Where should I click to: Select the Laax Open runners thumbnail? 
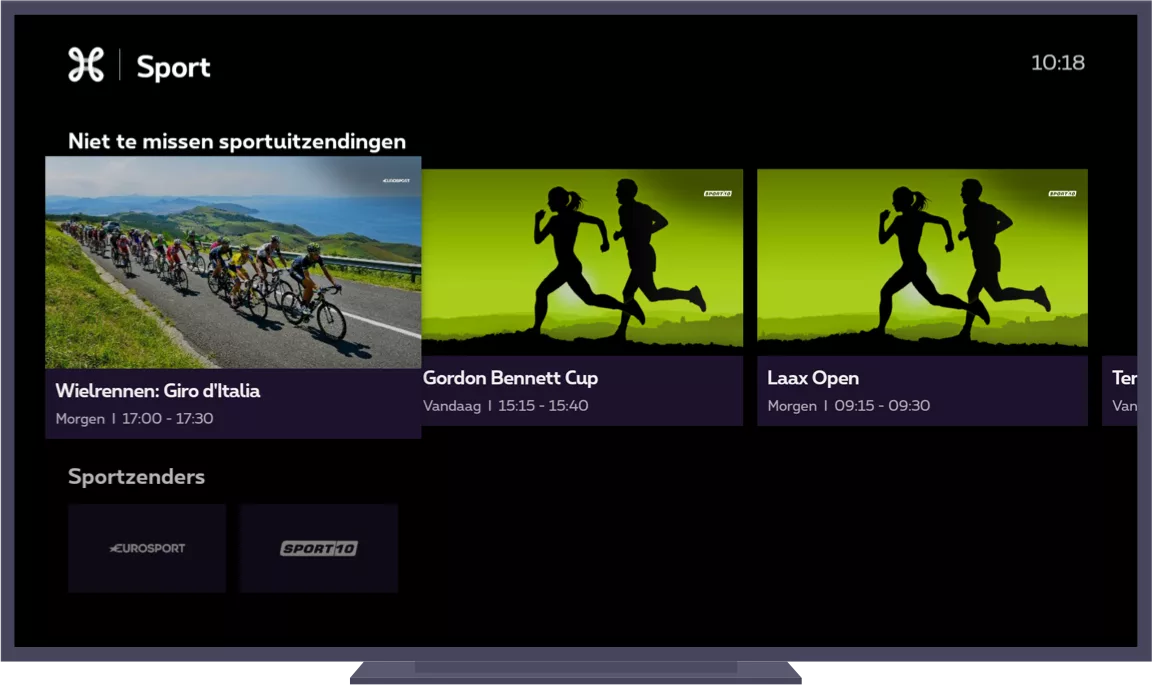click(922, 262)
